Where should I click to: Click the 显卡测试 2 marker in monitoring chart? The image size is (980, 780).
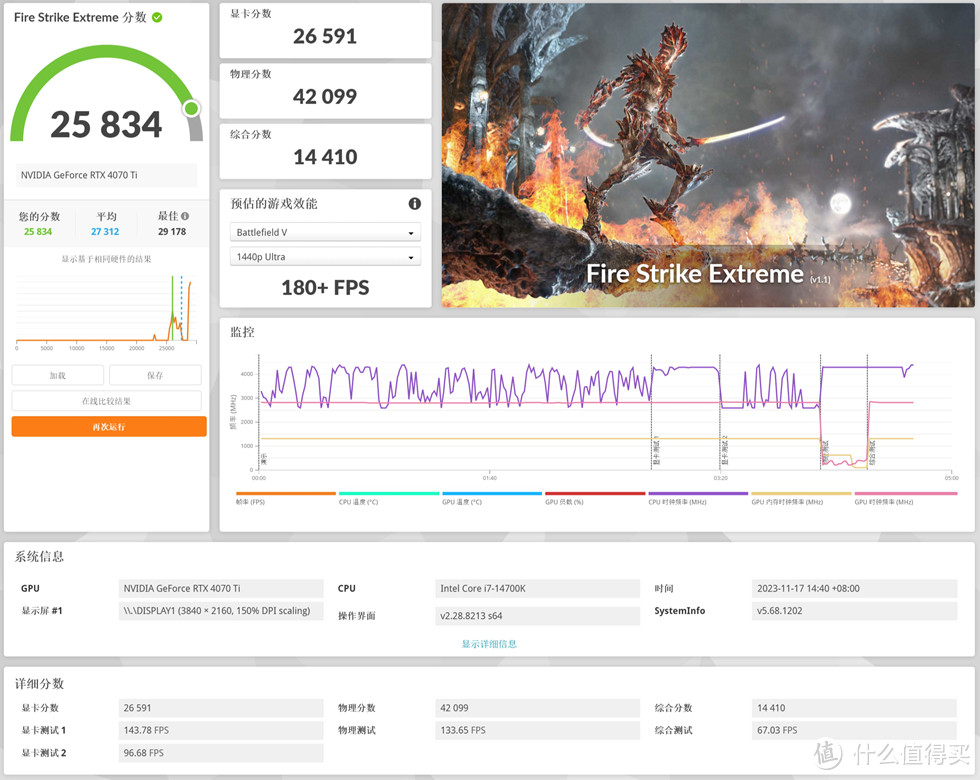[724, 451]
